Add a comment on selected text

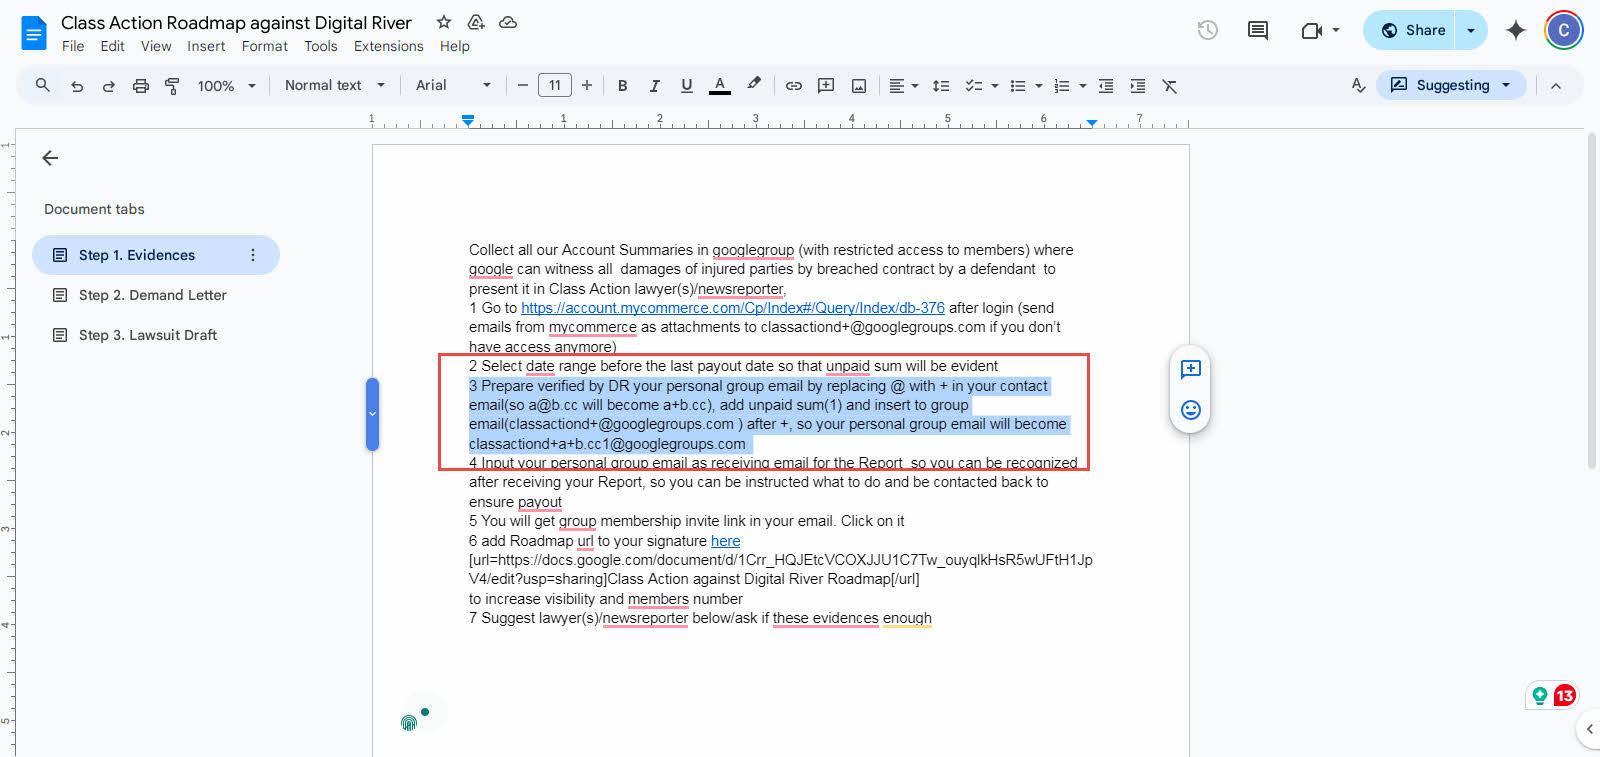point(1190,369)
